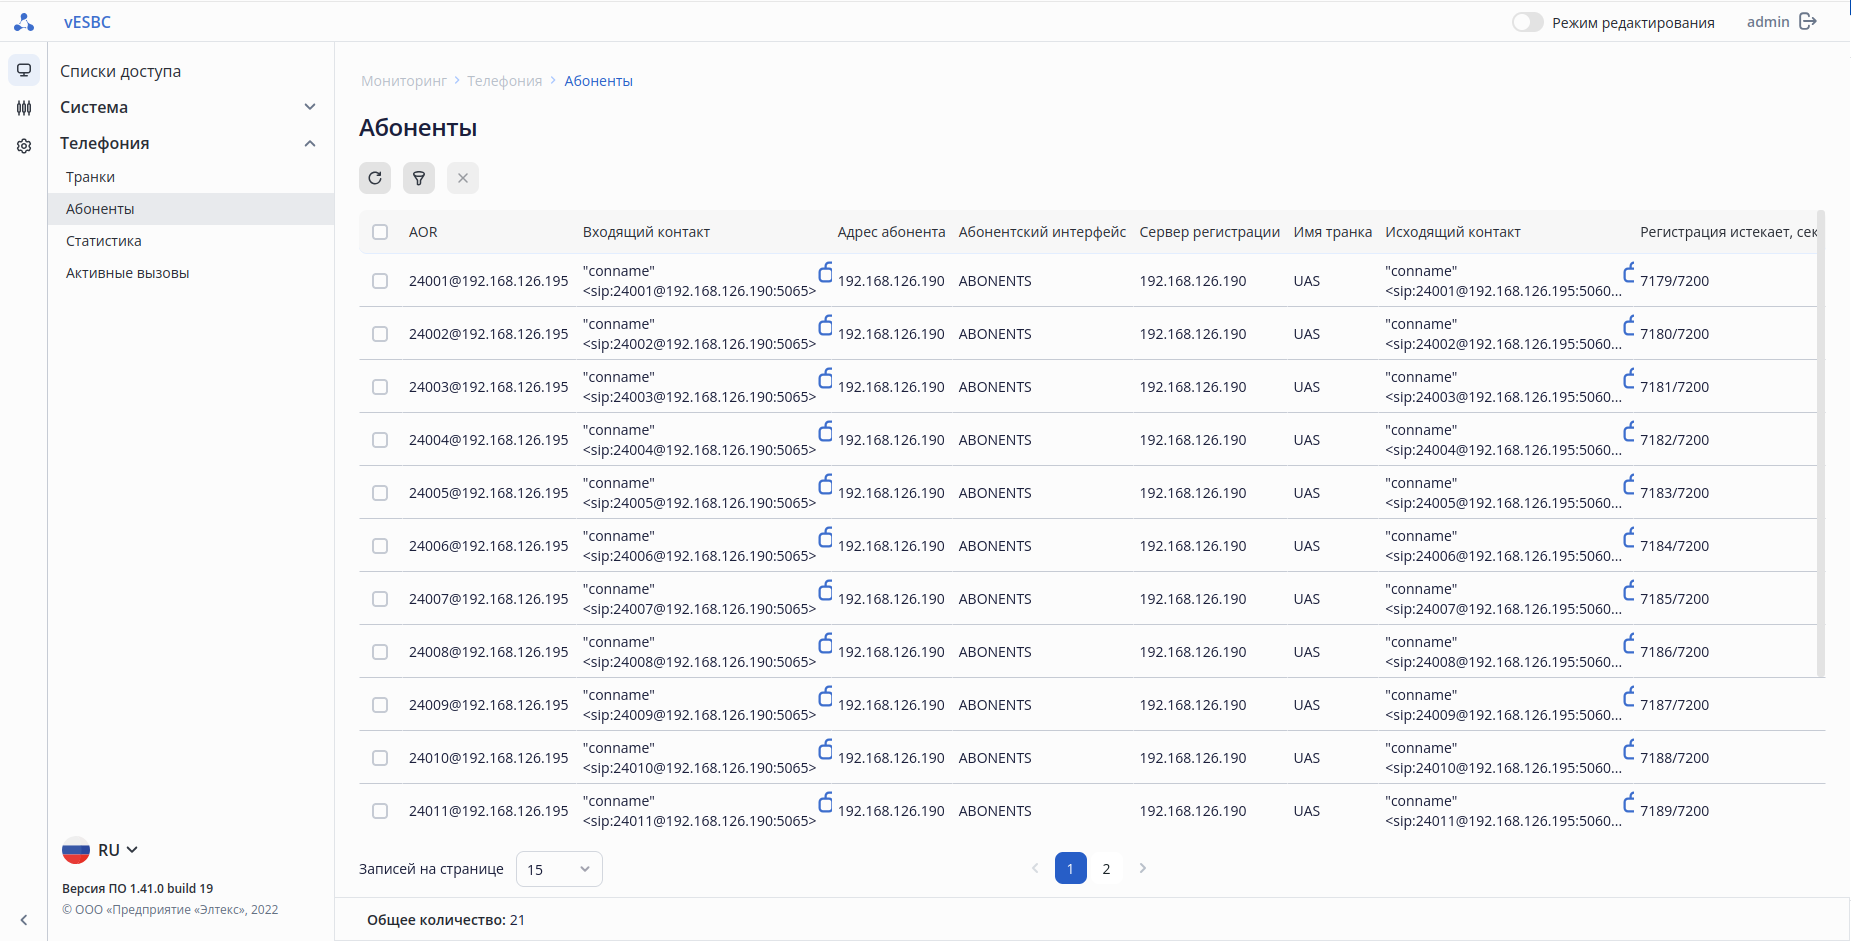Enable the Режим редактирования toggle
Image resolution: width=1851 pixels, height=941 pixels.
pyautogui.click(x=1527, y=22)
